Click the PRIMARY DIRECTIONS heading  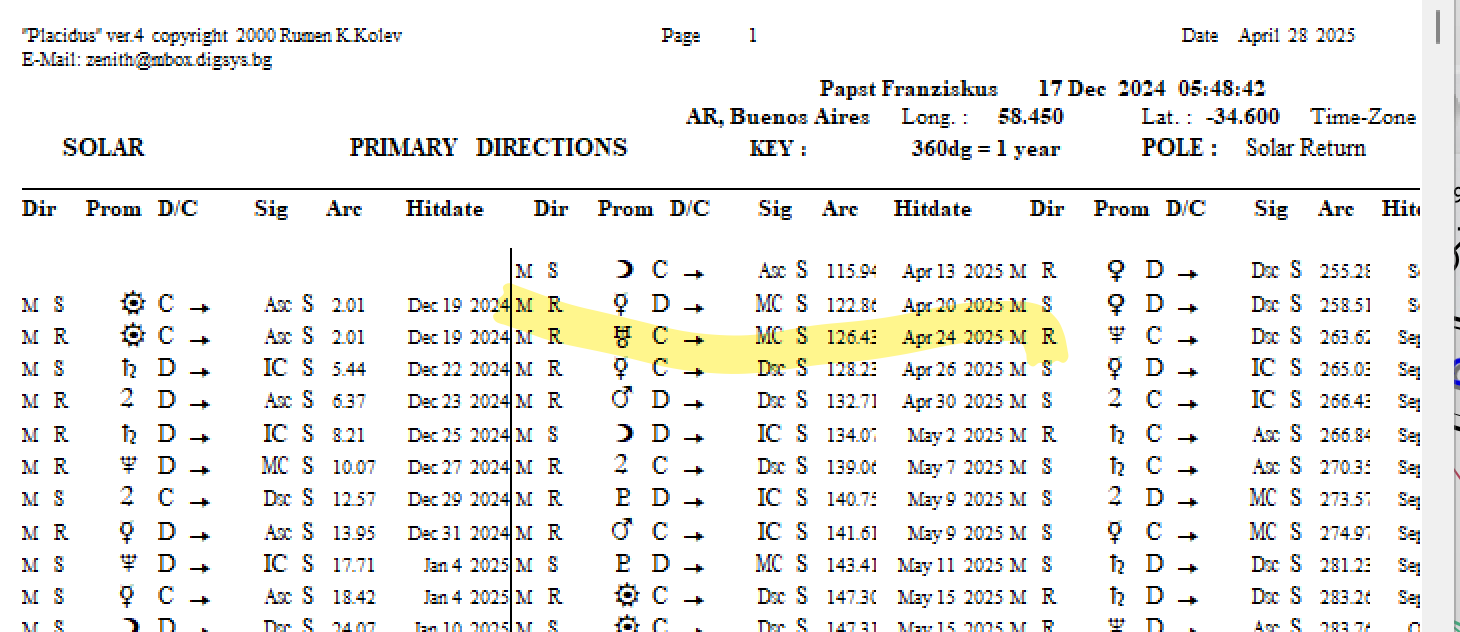click(x=488, y=148)
